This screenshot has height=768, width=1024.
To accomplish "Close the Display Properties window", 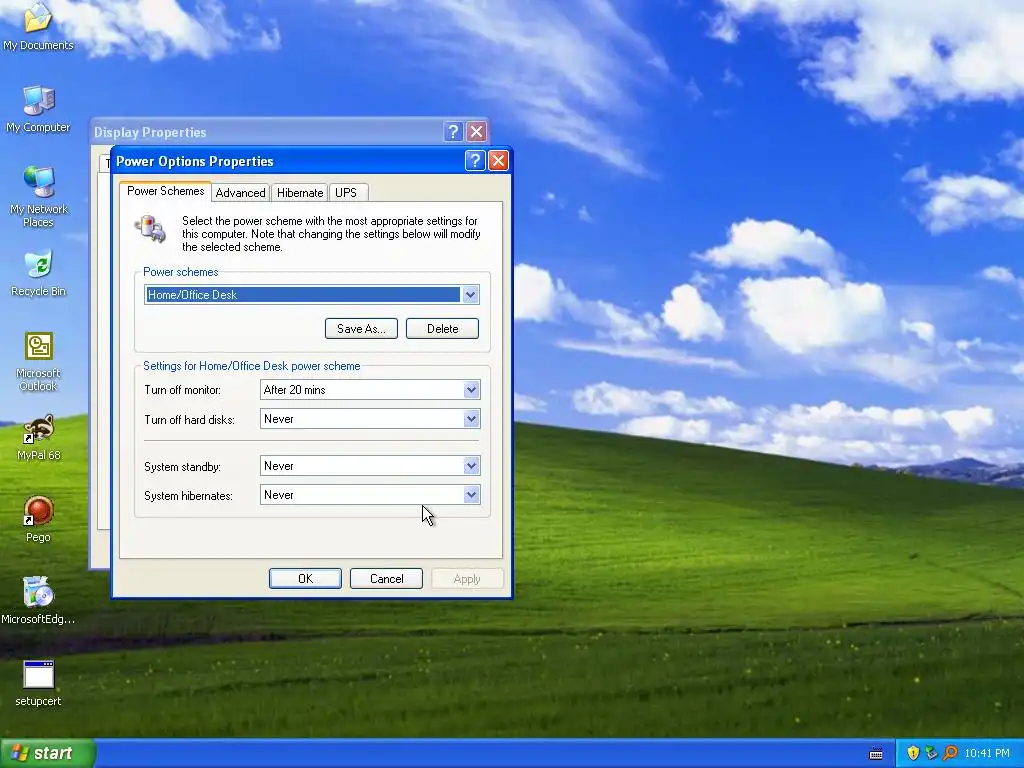I will click(x=477, y=132).
